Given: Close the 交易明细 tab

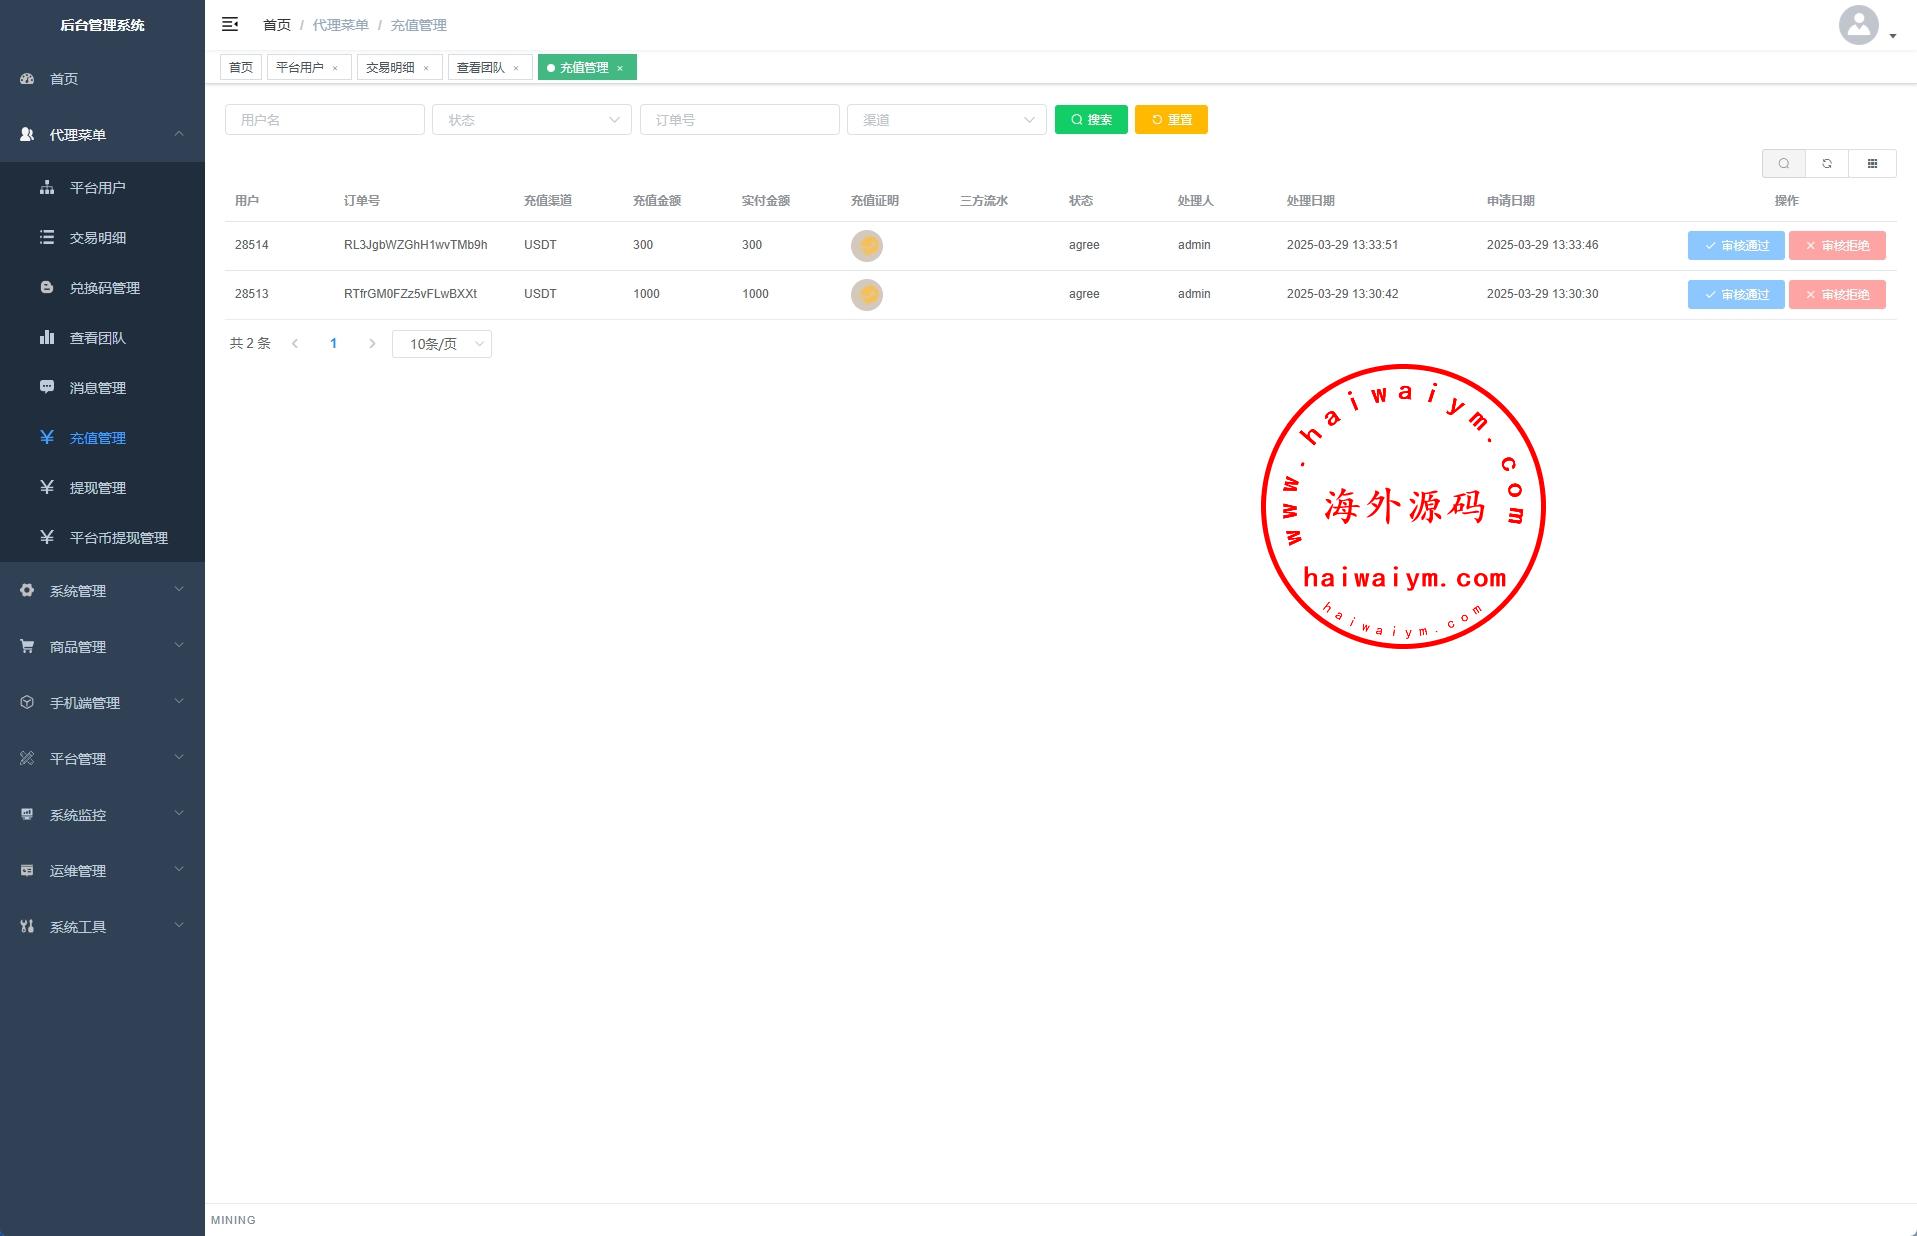Looking at the screenshot, I should (426, 68).
